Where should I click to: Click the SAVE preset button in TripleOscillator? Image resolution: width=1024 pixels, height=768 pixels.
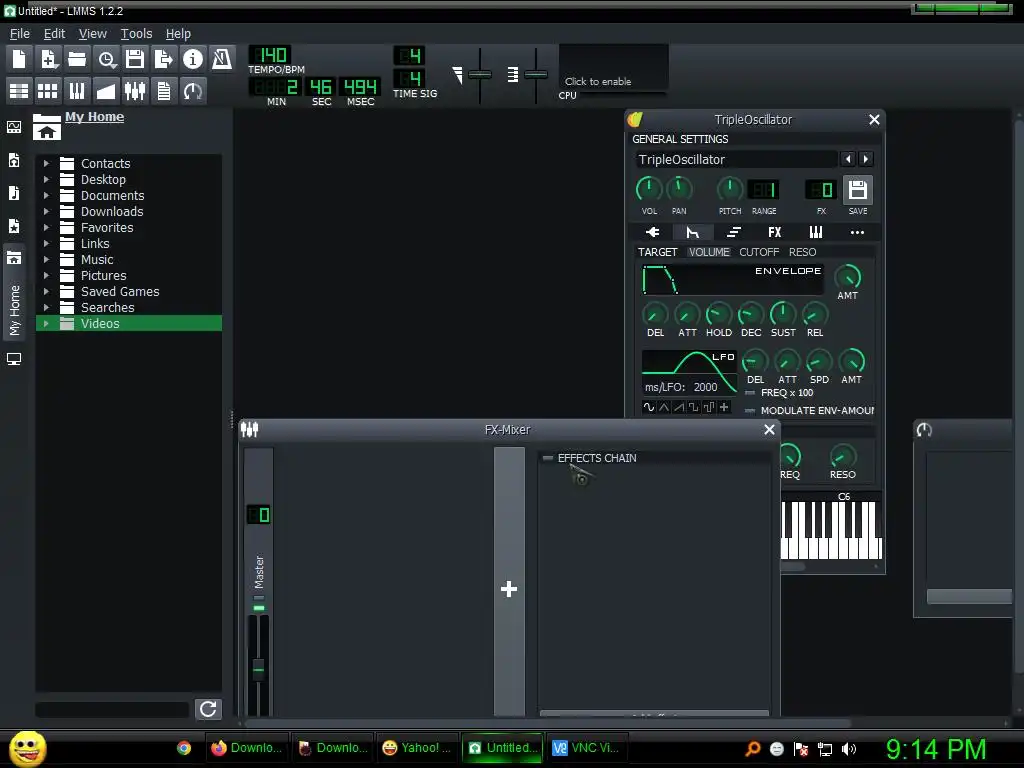click(857, 191)
